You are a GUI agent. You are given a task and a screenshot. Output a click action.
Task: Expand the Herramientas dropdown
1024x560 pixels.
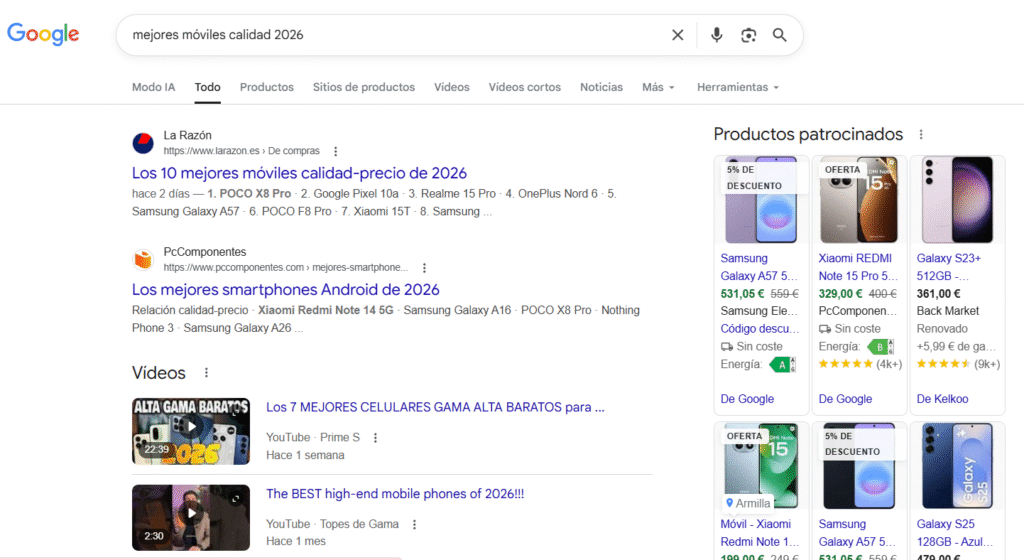738,87
